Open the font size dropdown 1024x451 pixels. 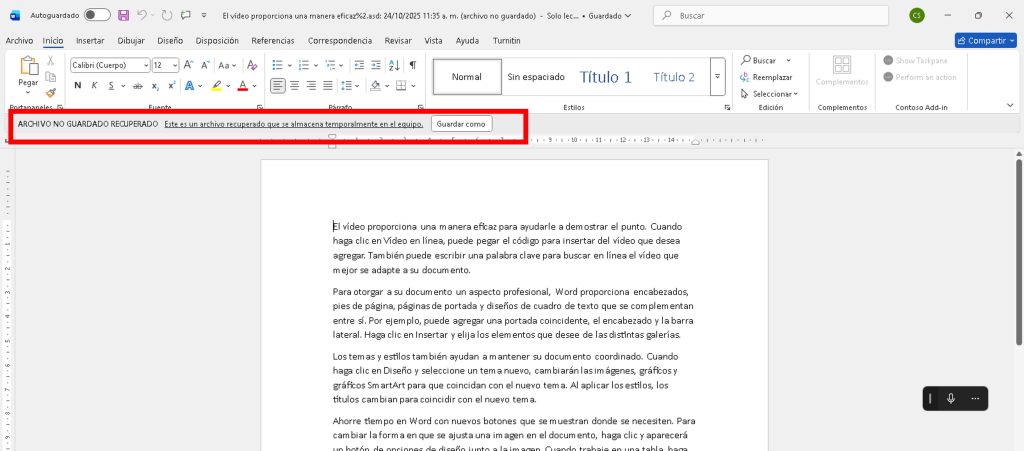(164, 65)
